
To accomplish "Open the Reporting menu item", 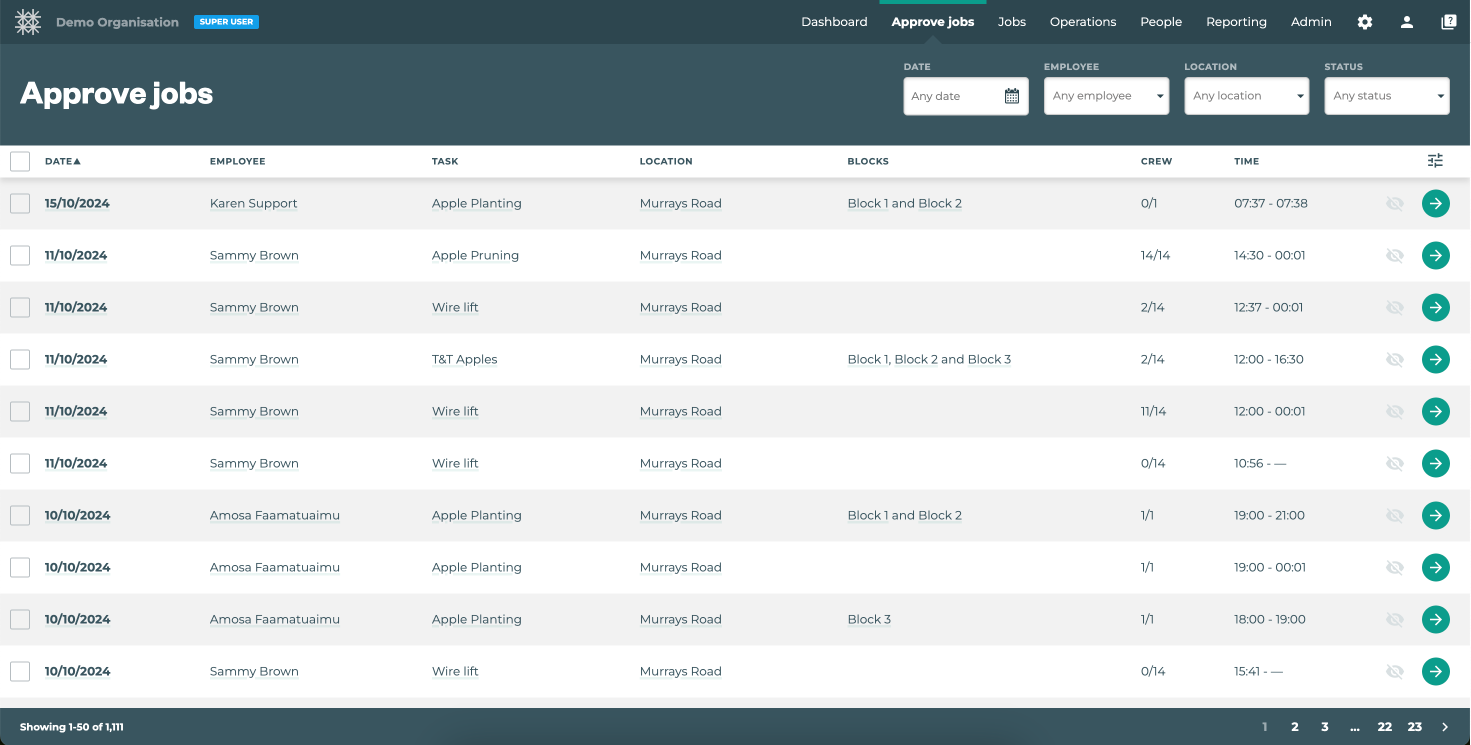I will (x=1236, y=22).
